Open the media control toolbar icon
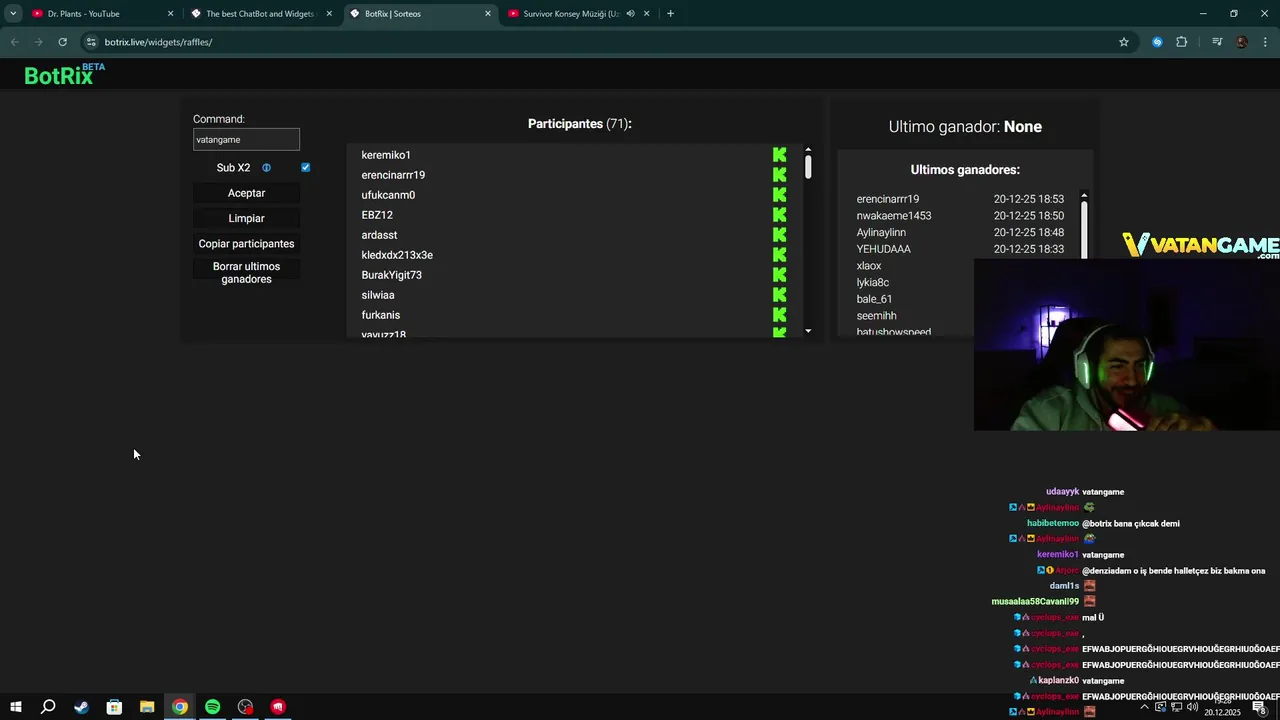The height and width of the screenshot is (720, 1280). [x=1217, y=42]
